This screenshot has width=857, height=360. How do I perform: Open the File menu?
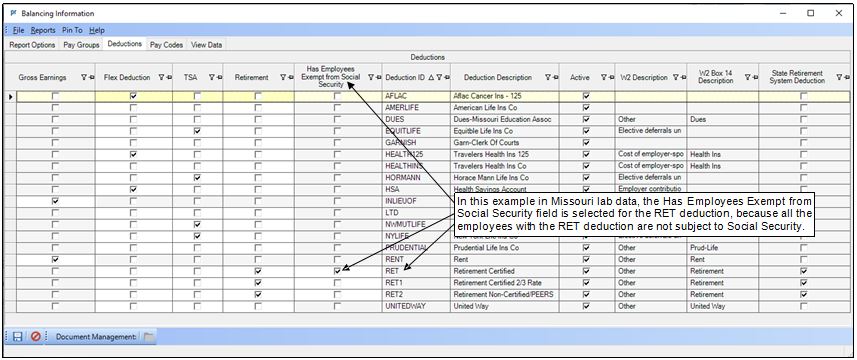point(18,31)
